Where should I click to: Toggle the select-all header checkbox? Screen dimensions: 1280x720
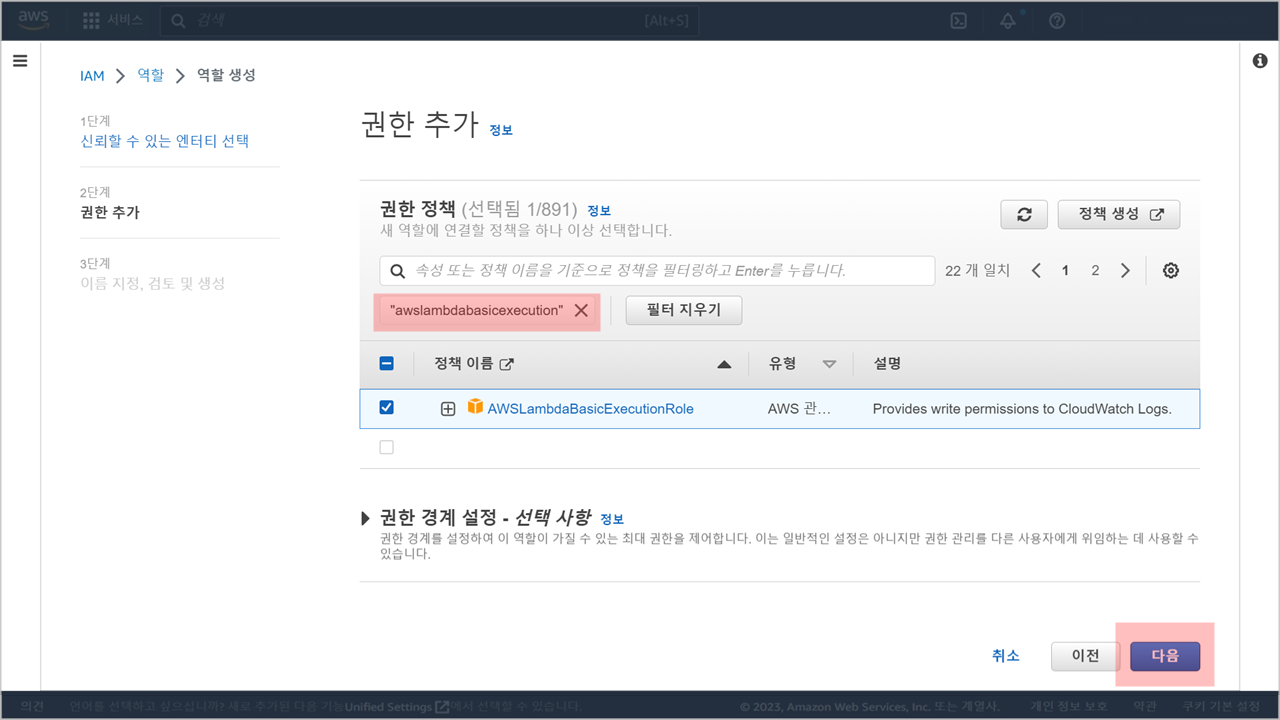pos(387,364)
